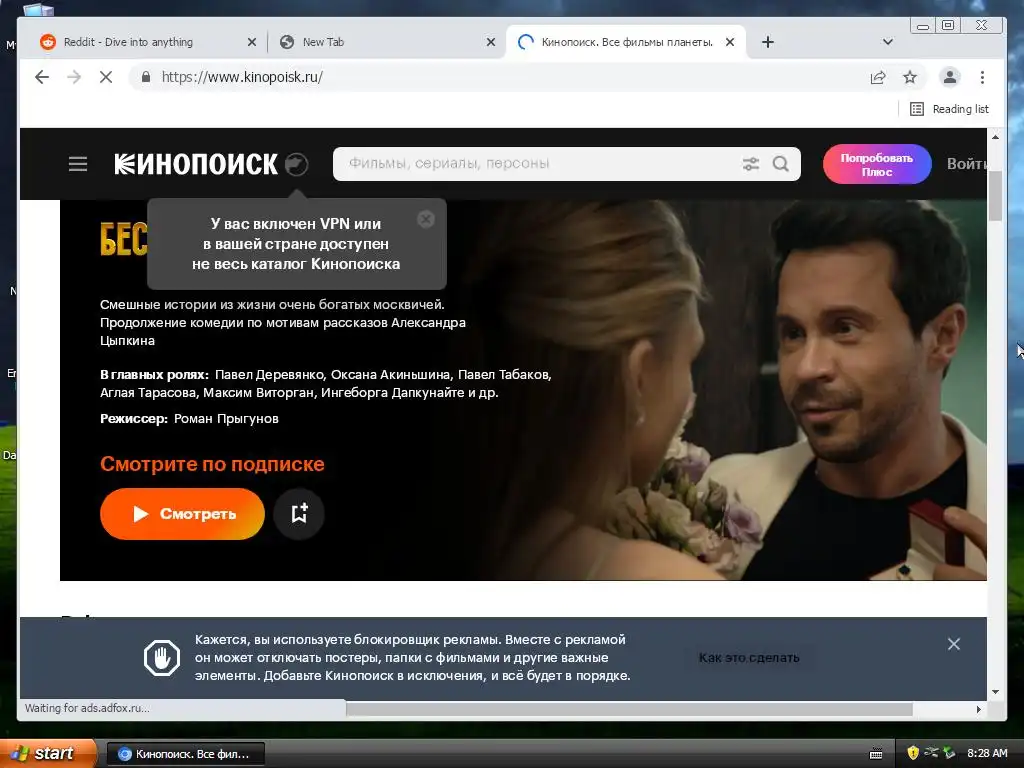The image size is (1024, 768).
Task: Click the site lock icon
Action: tap(146, 77)
